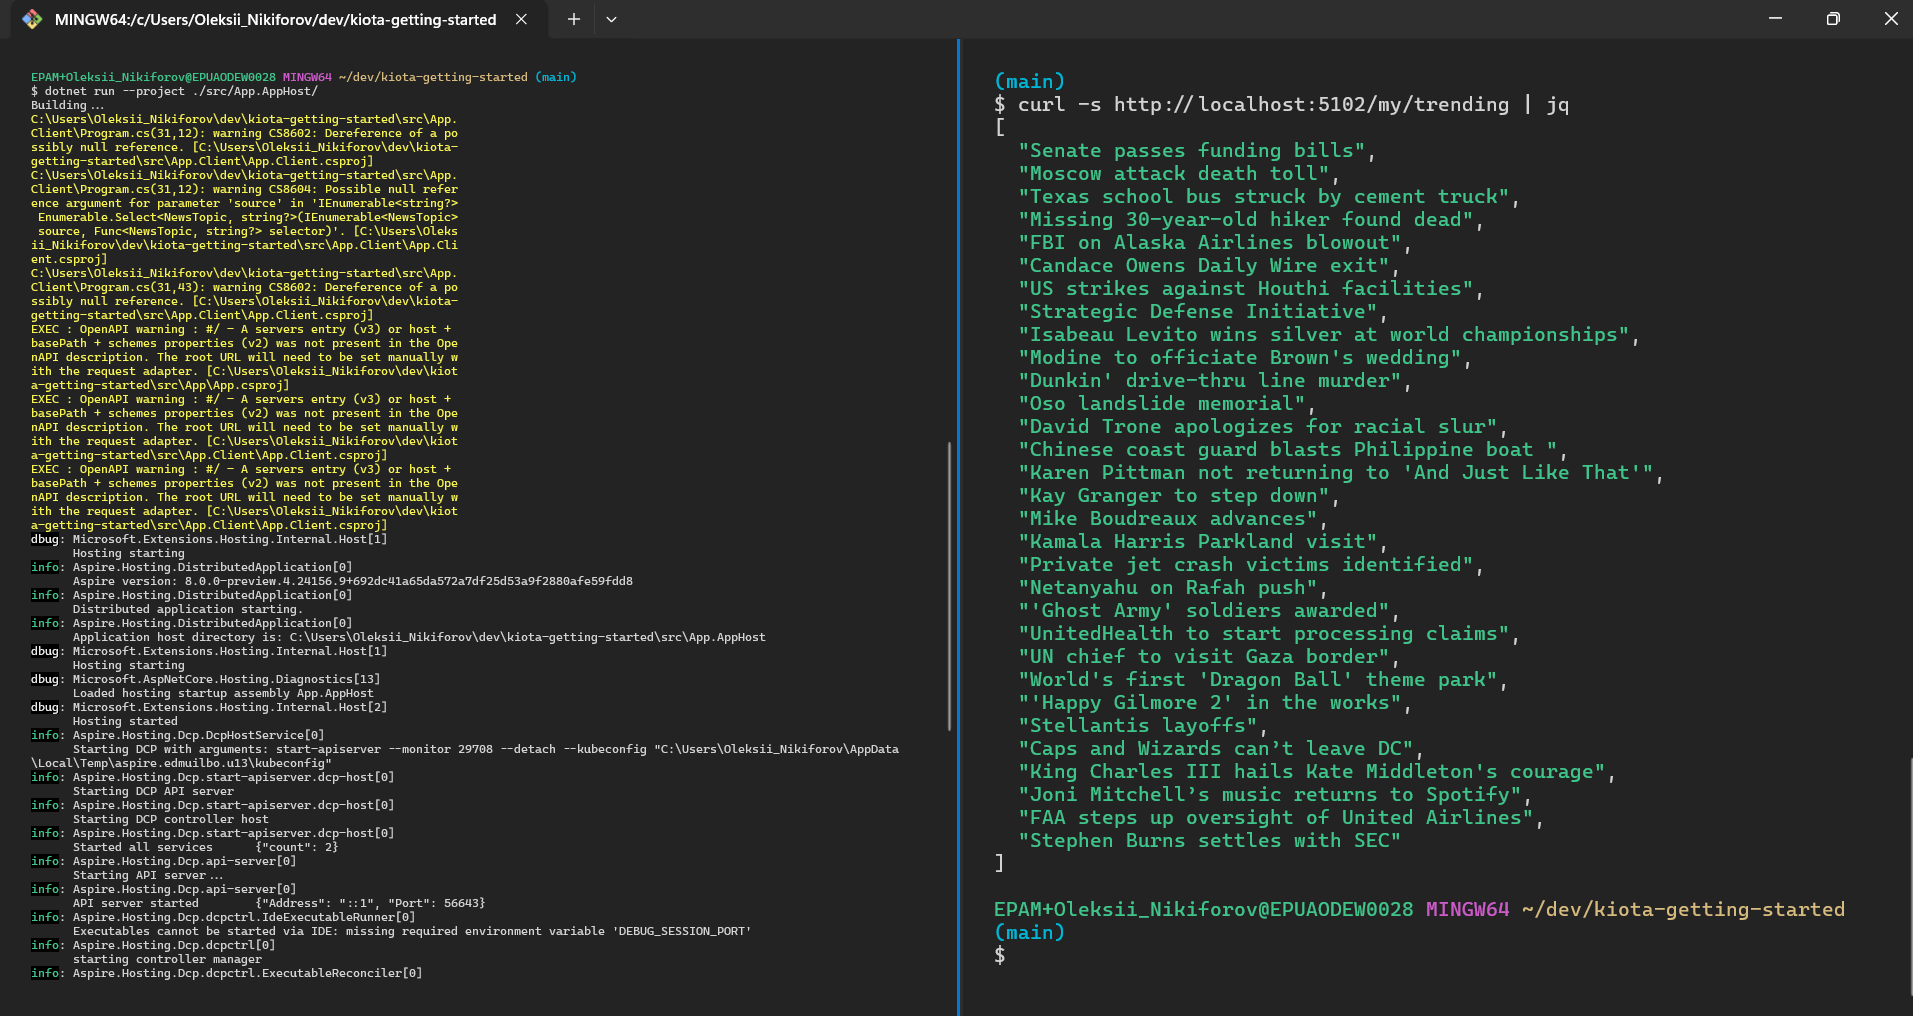Click "King Charles III hails Kate Middleton's courage"

[x=1316, y=771]
